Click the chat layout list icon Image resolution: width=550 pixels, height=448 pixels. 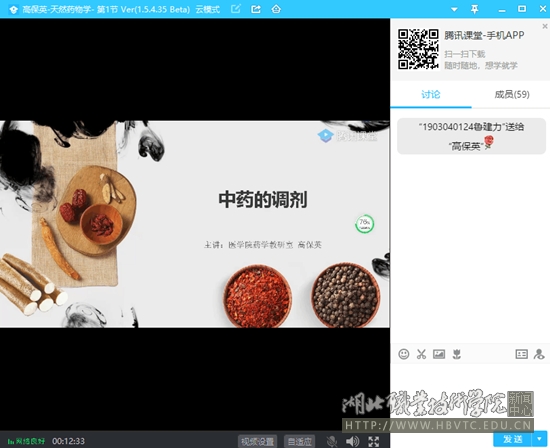pyautogui.click(x=522, y=354)
